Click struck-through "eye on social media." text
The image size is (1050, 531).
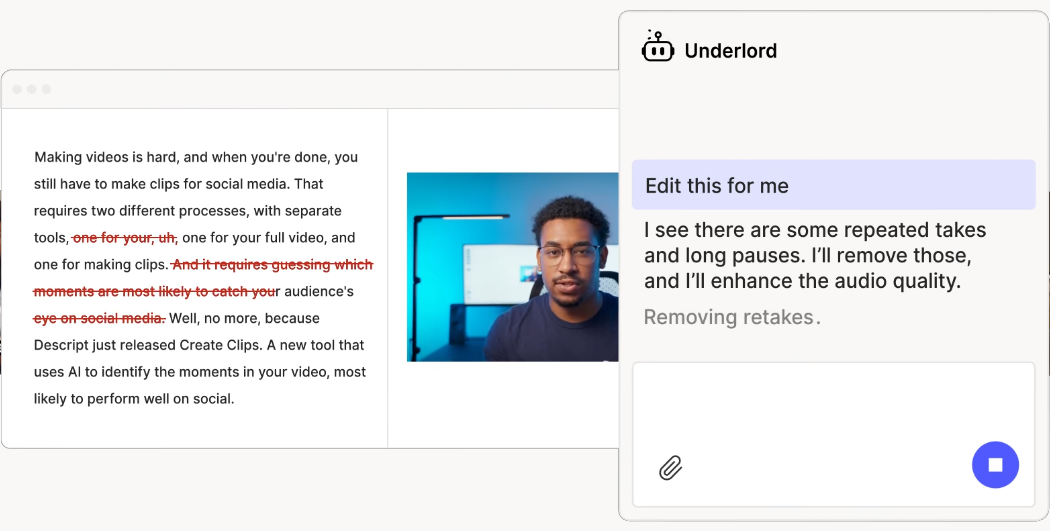pyautogui.click(x=99, y=318)
